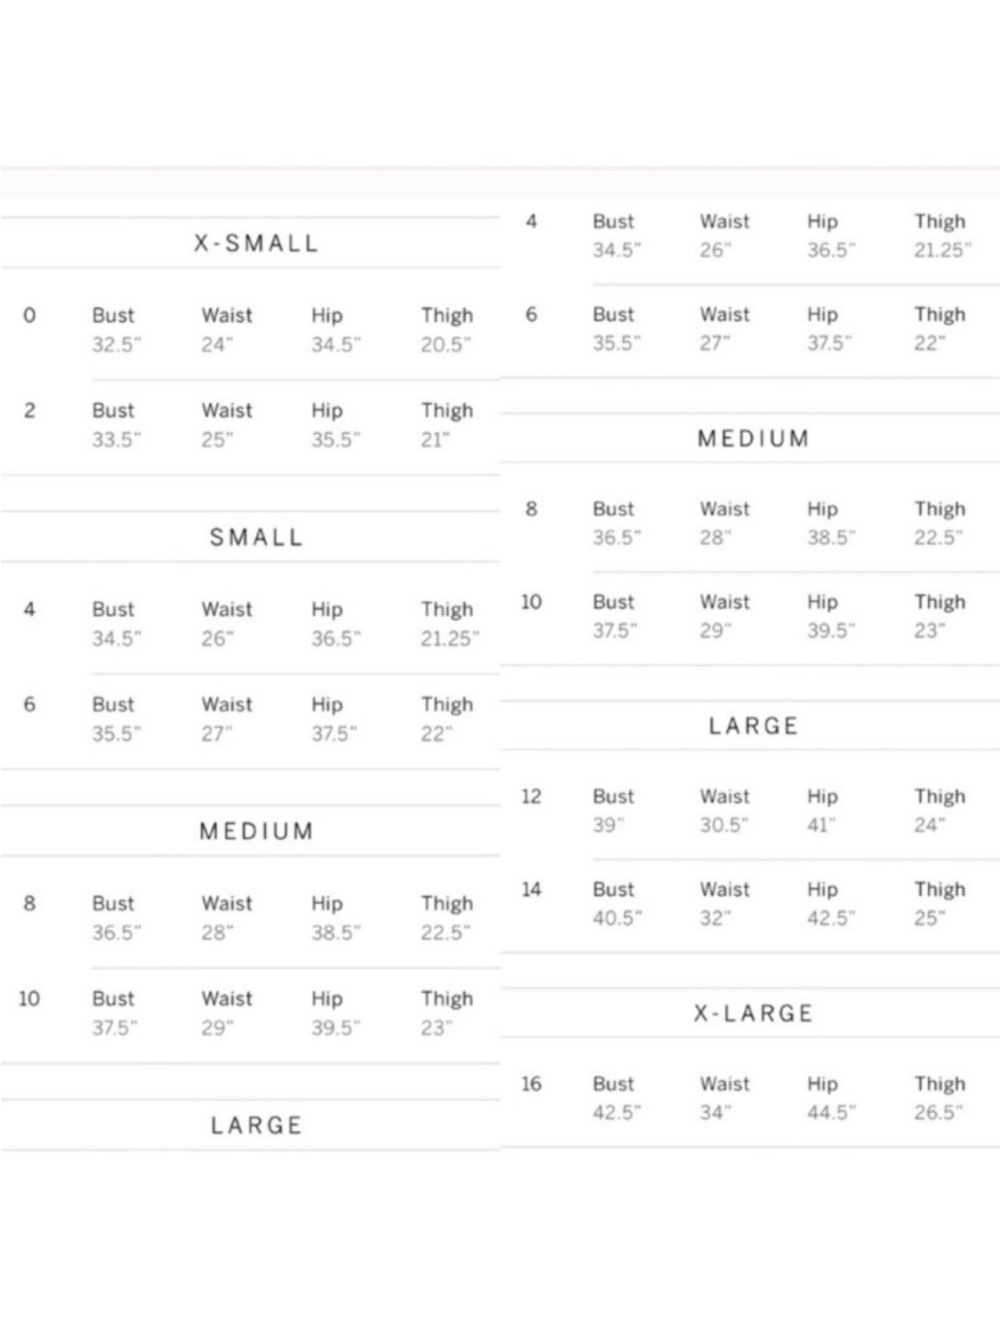The height and width of the screenshot is (1333, 1000).
Task: Click the X-LARGE size heading
Action: point(753,1013)
